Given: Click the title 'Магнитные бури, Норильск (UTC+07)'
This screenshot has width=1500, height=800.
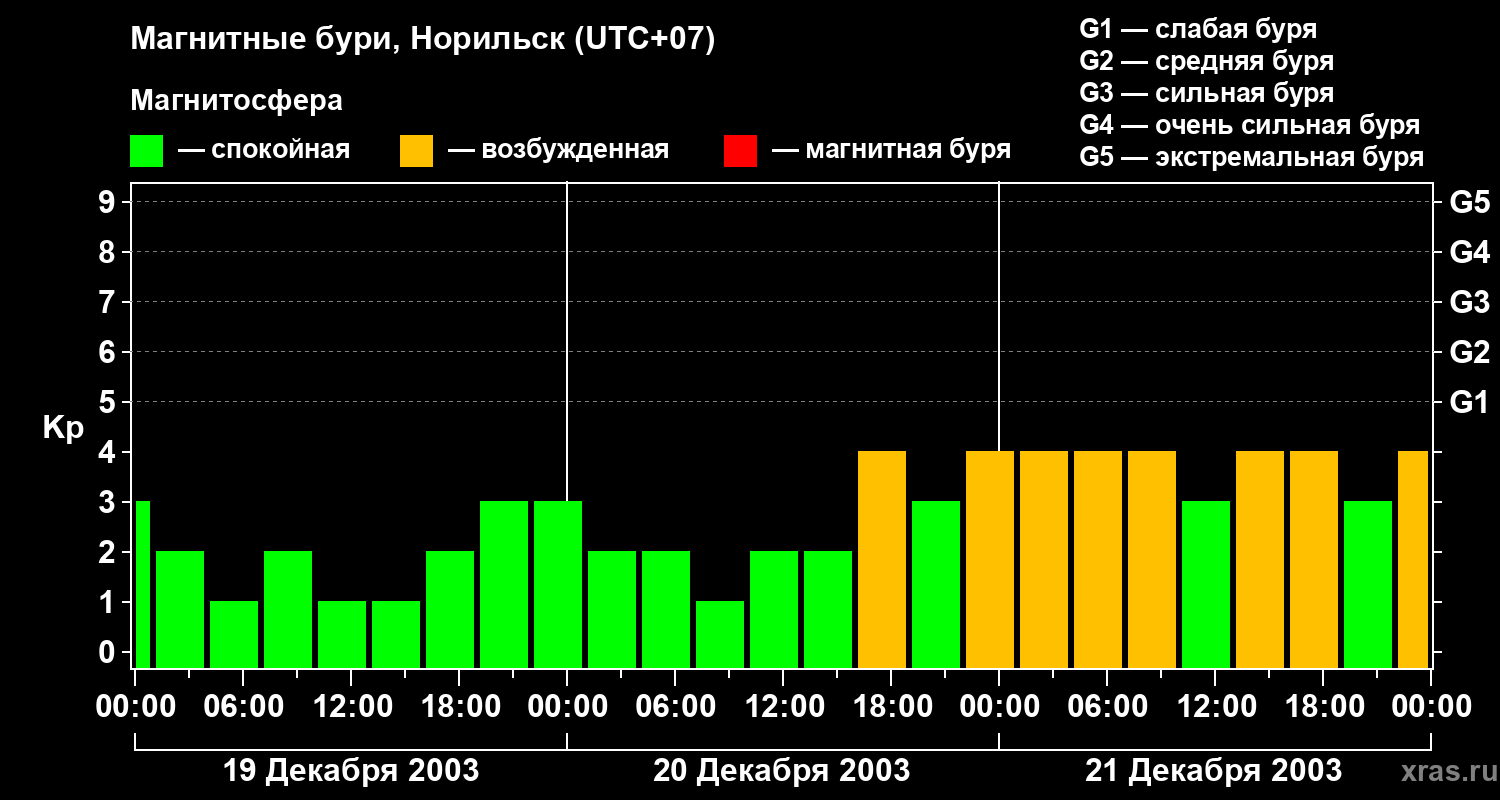Looking at the screenshot, I should click(x=423, y=40).
